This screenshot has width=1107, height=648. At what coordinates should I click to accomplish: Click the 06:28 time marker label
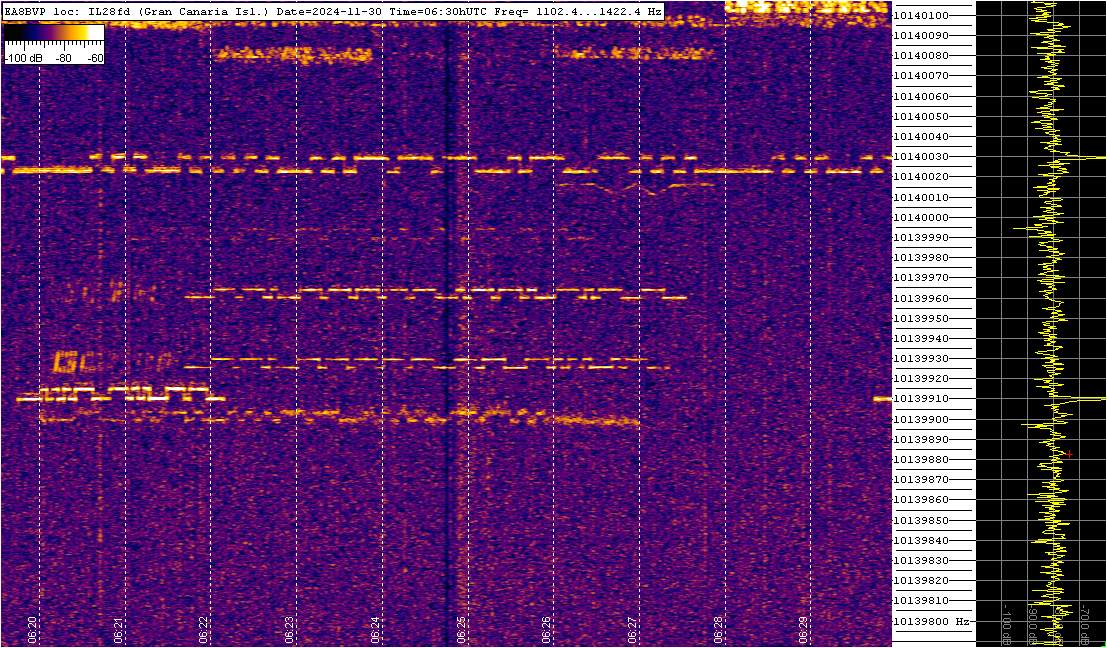[718, 629]
